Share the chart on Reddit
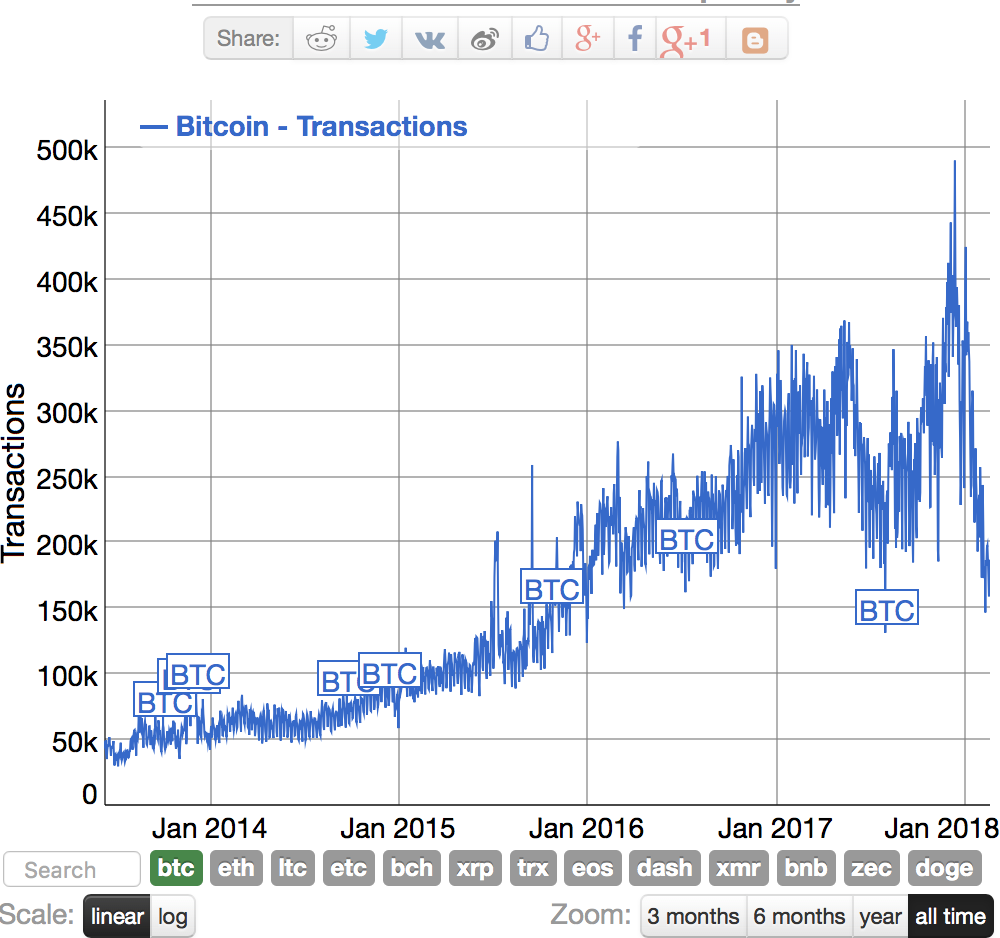1000x938 pixels. click(x=321, y=39)
